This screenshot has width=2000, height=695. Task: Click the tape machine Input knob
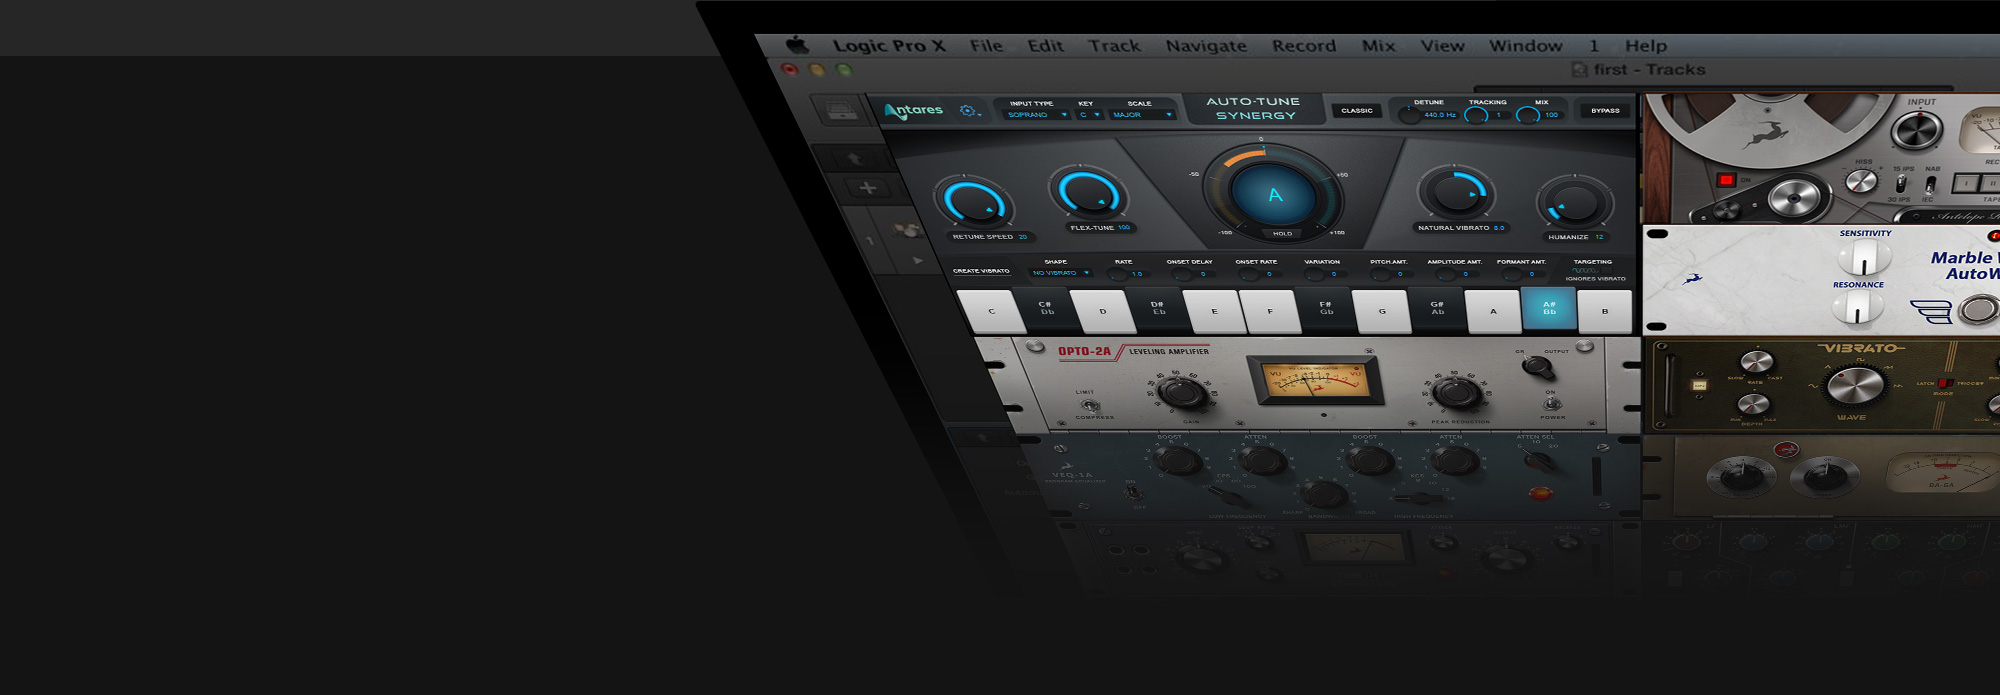pos(1917,131)
